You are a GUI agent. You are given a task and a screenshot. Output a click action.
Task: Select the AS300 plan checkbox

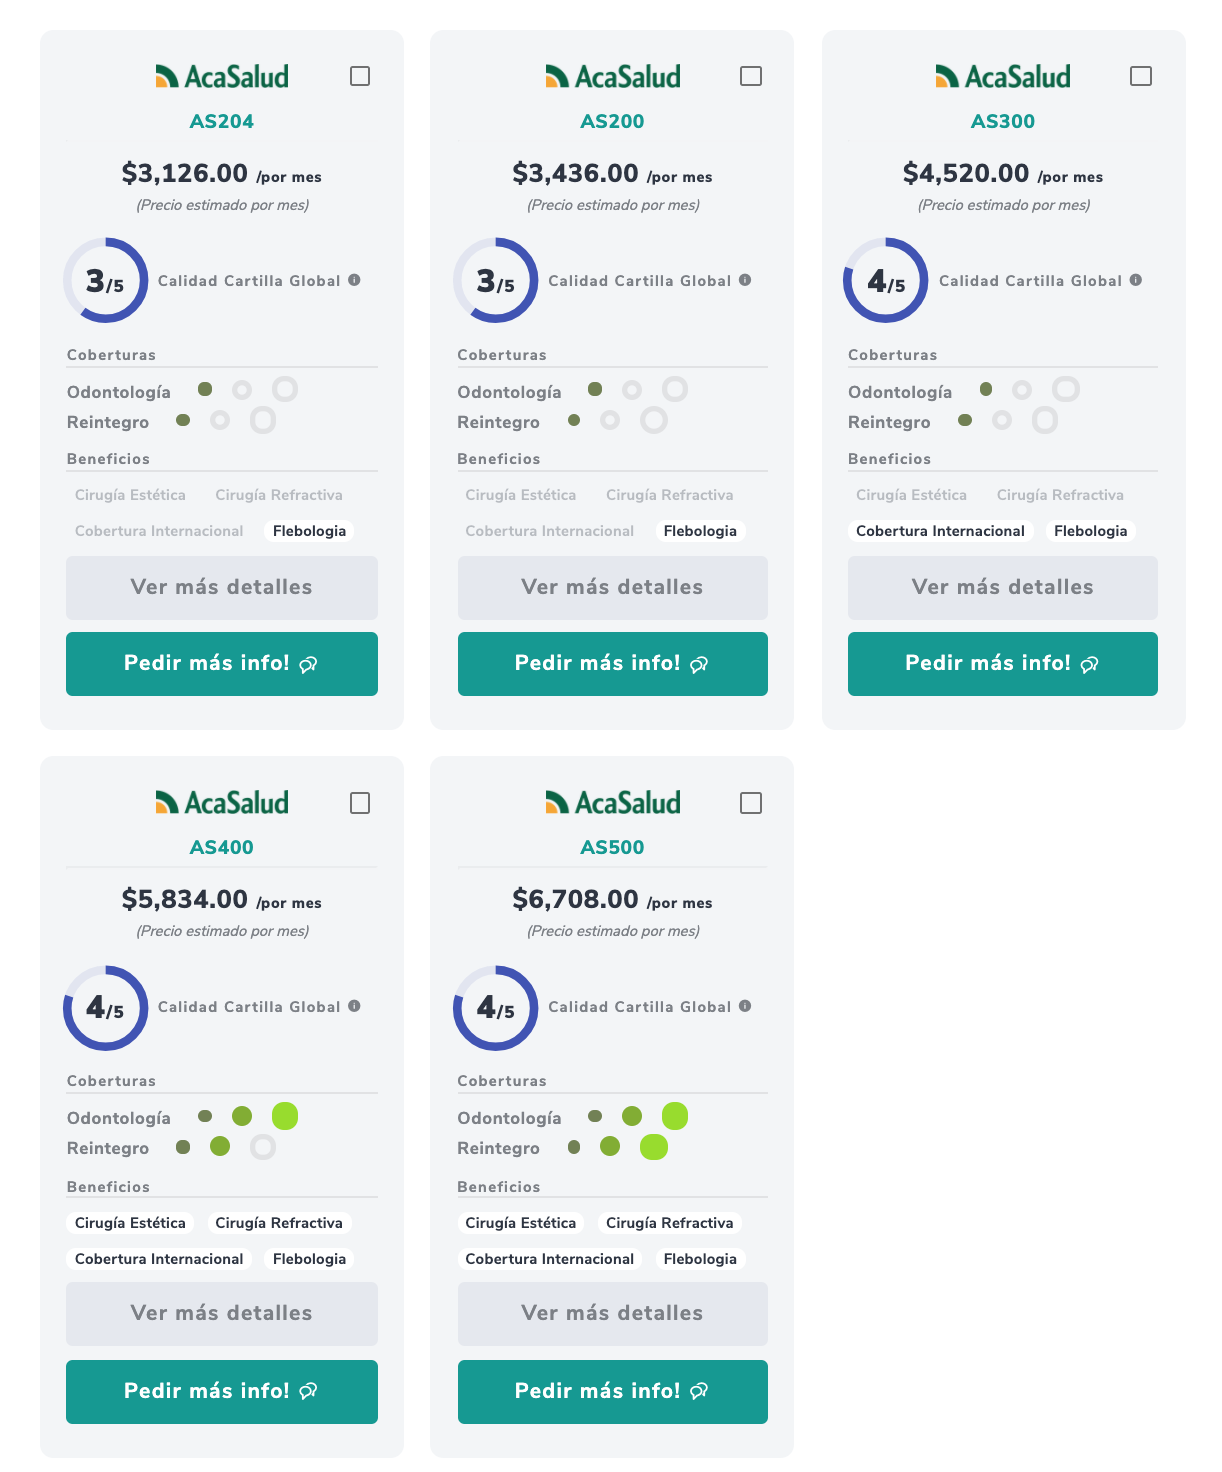pos(1141,76)
